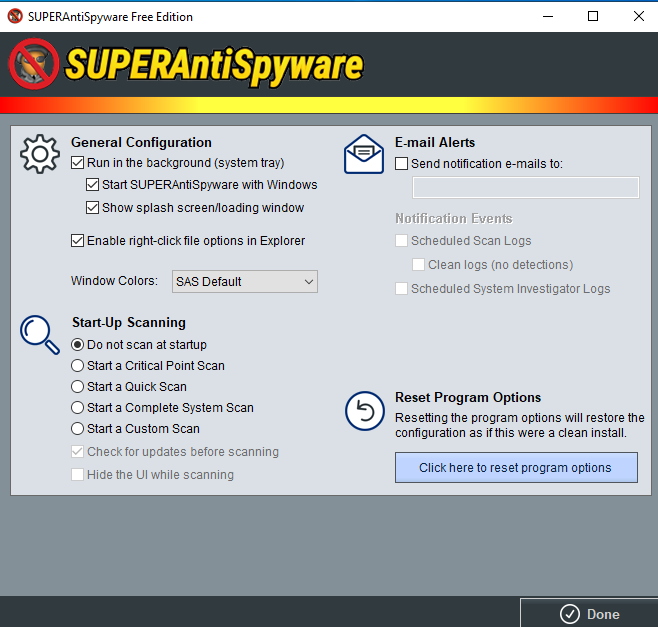The width and height of the screenshot is (658, 627).
Task: Click the small app icon in the title bar
Action: (x=15, y=16)
